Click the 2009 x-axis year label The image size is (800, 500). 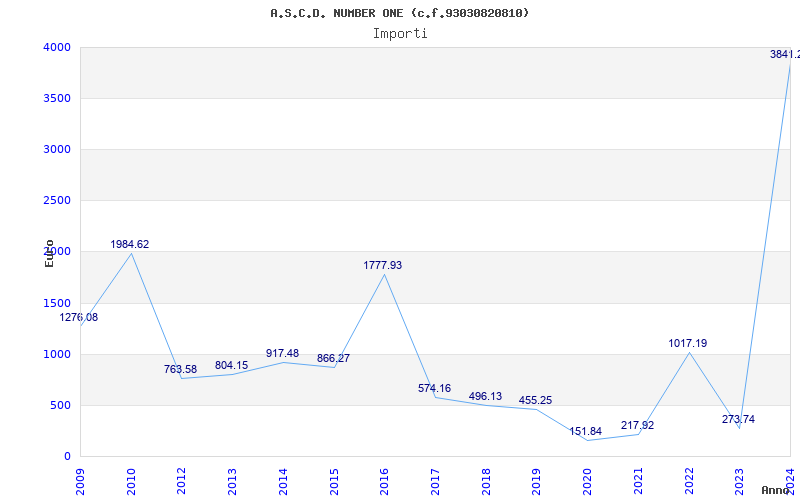point(81,481)
